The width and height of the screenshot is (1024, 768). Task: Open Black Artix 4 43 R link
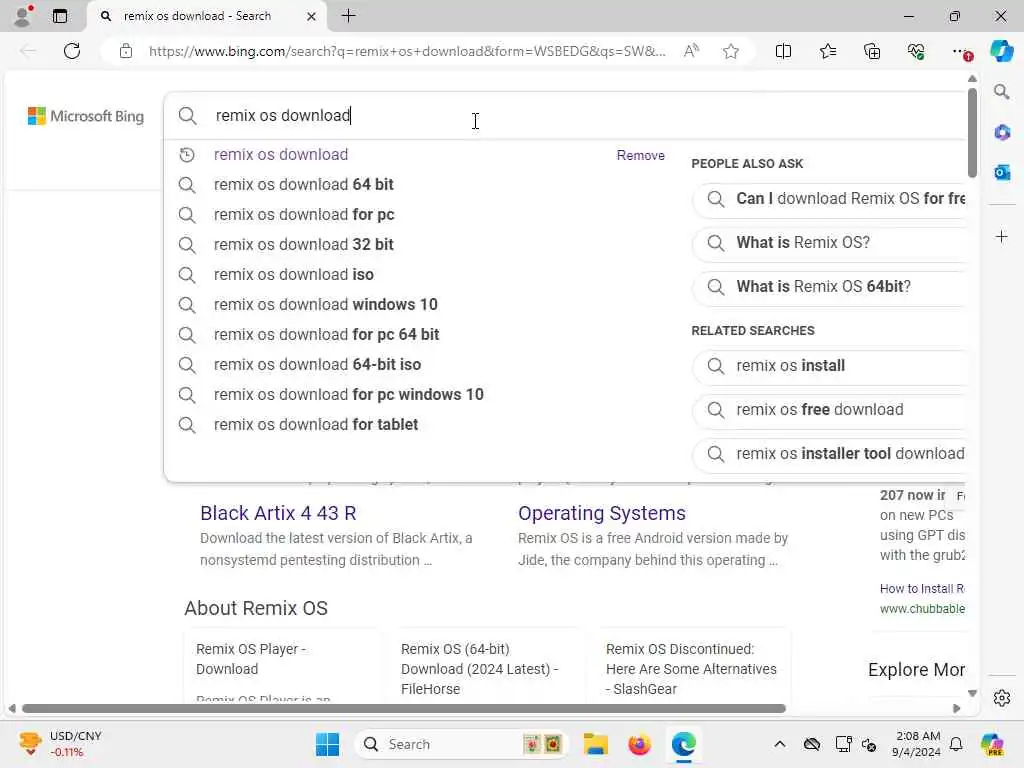click(278, 513)
